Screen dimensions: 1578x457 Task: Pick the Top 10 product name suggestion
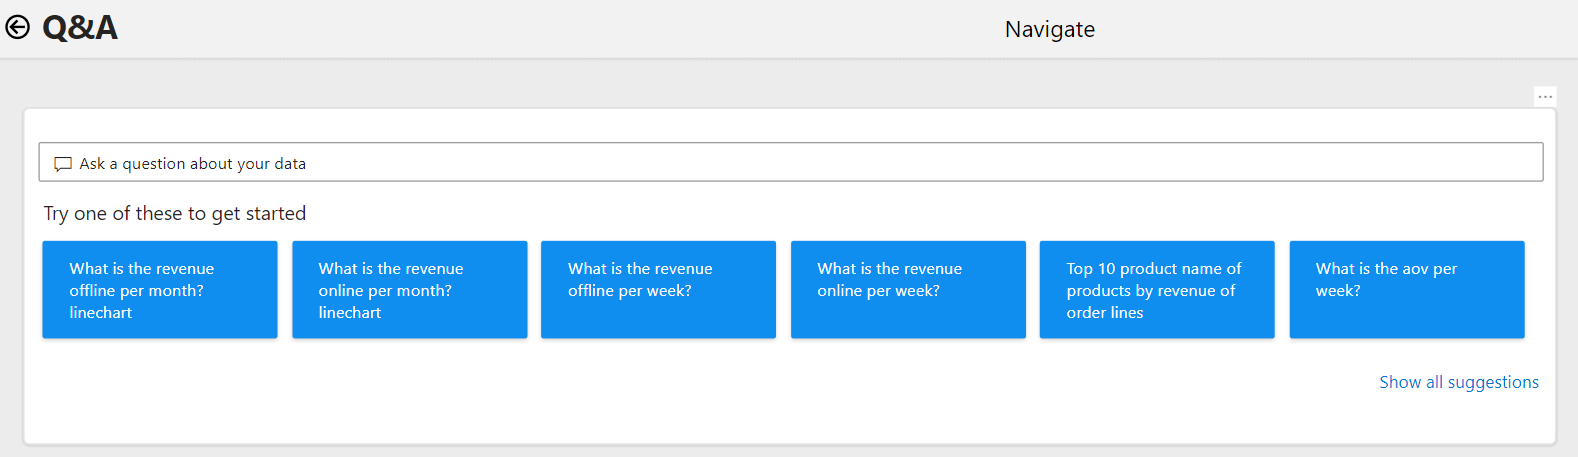click(1157, 290)
